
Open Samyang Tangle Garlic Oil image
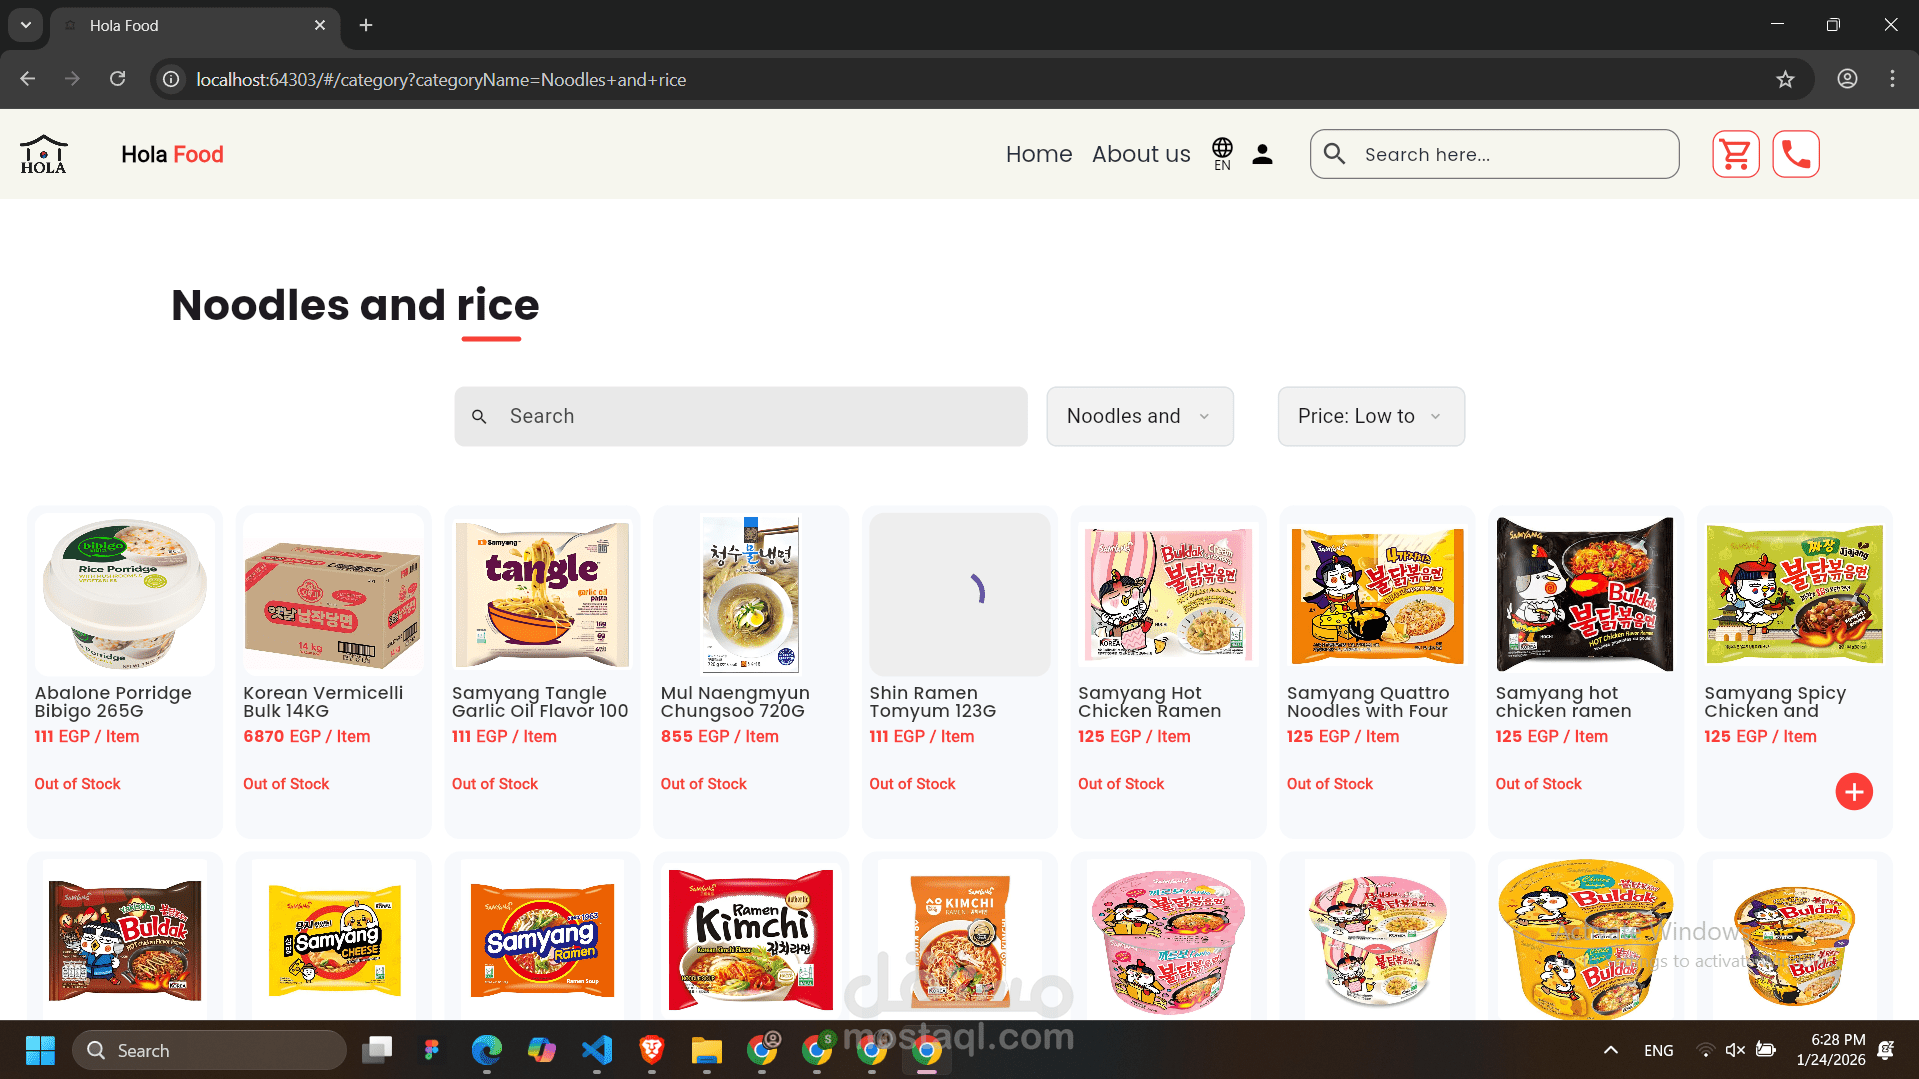(542, 594)
